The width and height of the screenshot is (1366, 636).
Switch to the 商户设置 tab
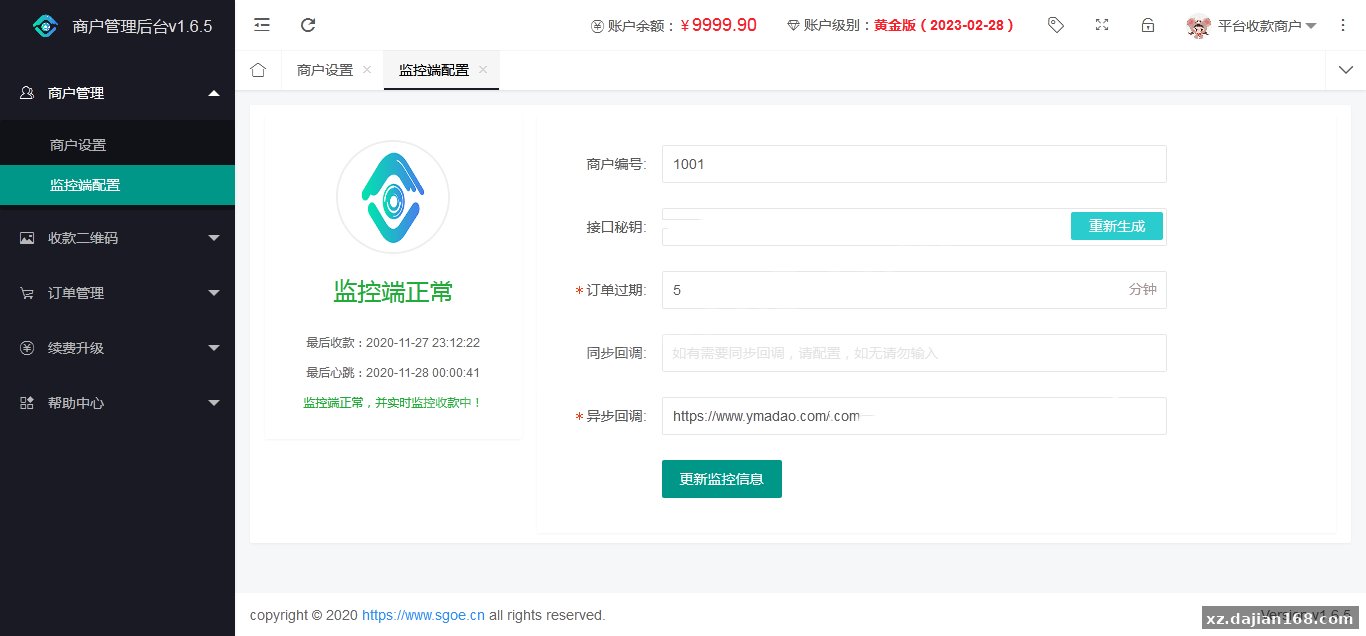click(x=325, y=70)
